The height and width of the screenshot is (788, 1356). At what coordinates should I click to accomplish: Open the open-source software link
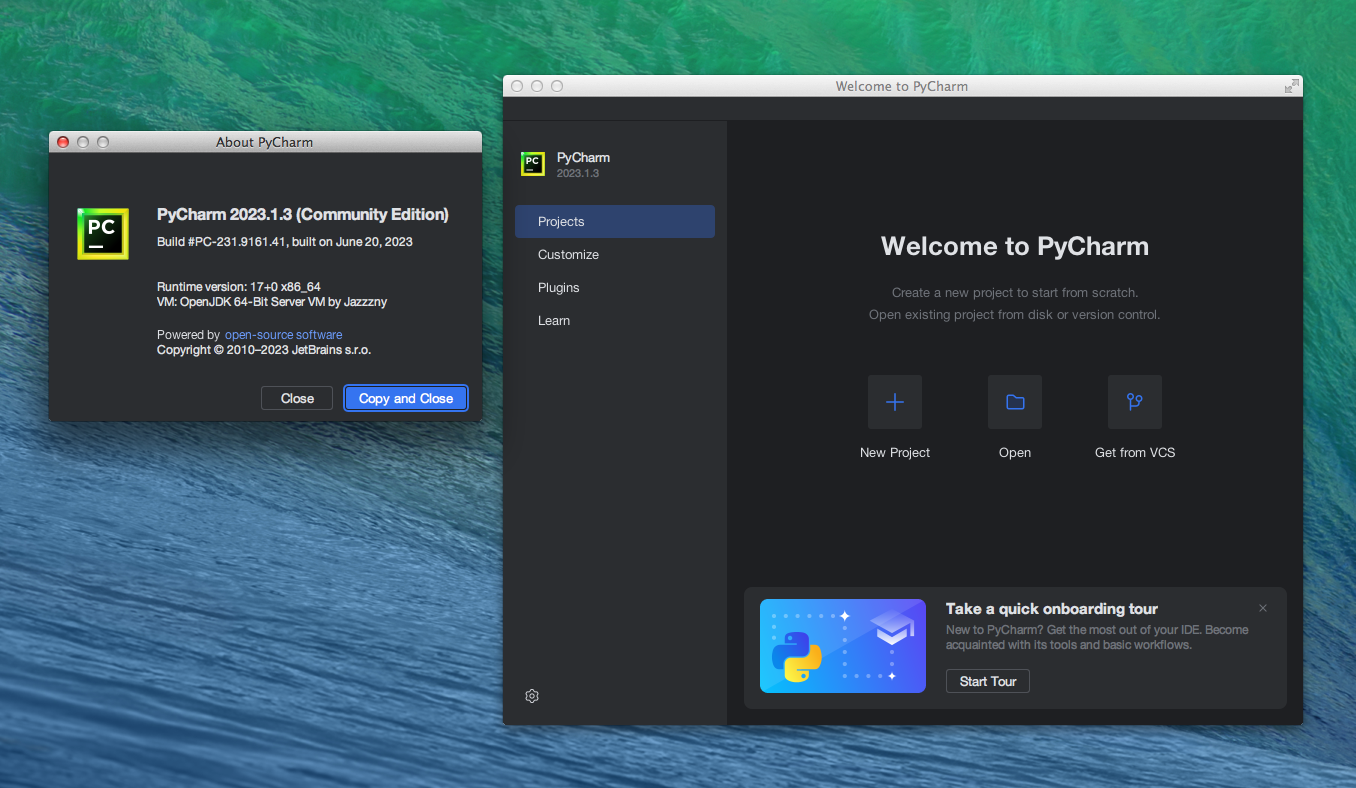point(284,335)
